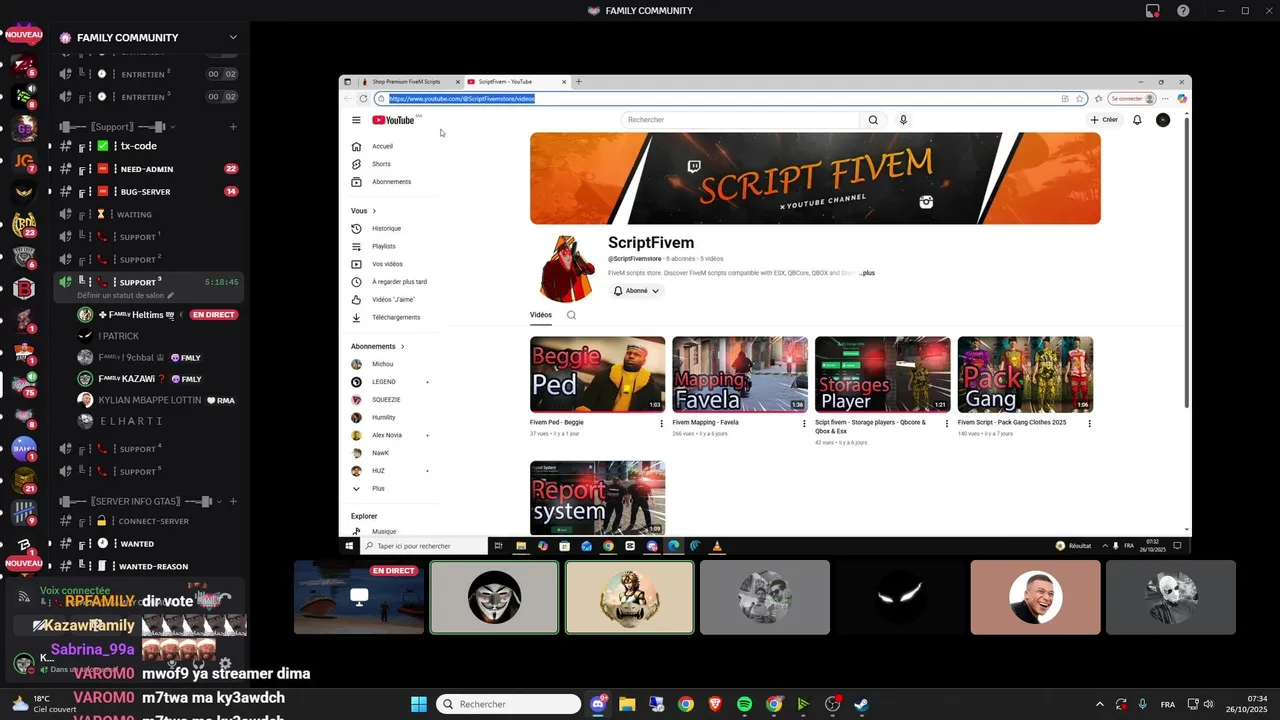Open Spotify from the Windows taskbar
The height and width of the screenshot is (720, 1280).
tap(744, 704)
